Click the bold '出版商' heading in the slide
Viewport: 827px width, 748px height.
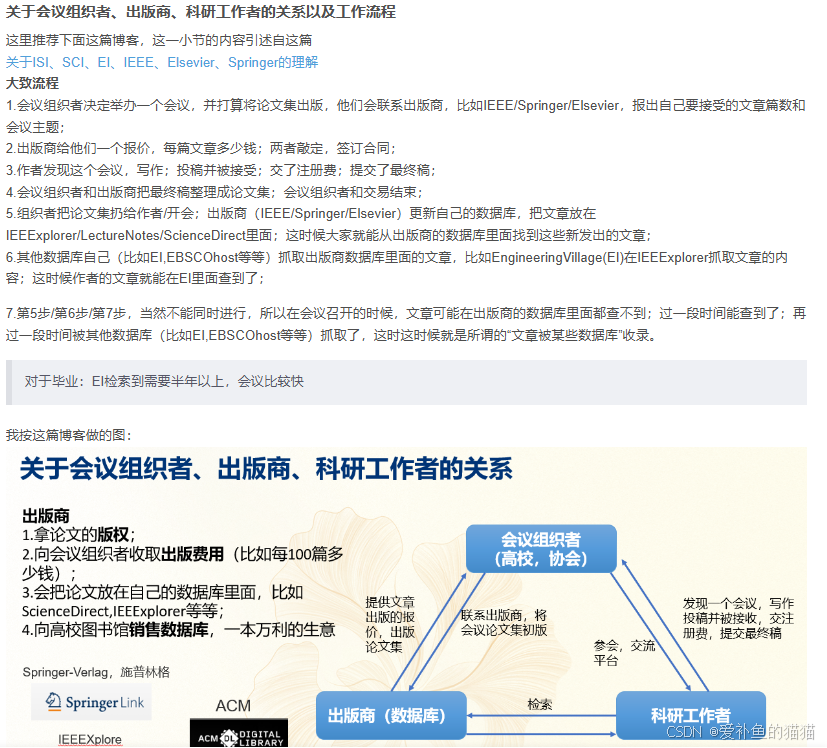coord(46,516)
